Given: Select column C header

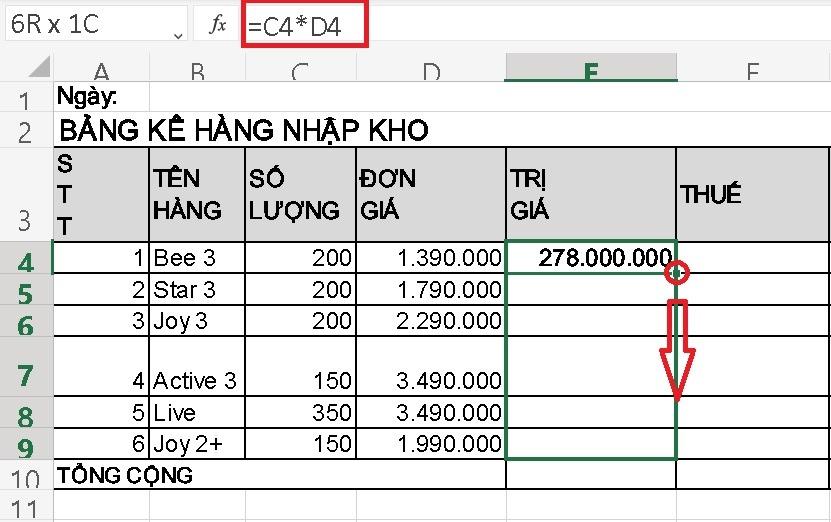Looking at the screenshot, I should (300, 69).
